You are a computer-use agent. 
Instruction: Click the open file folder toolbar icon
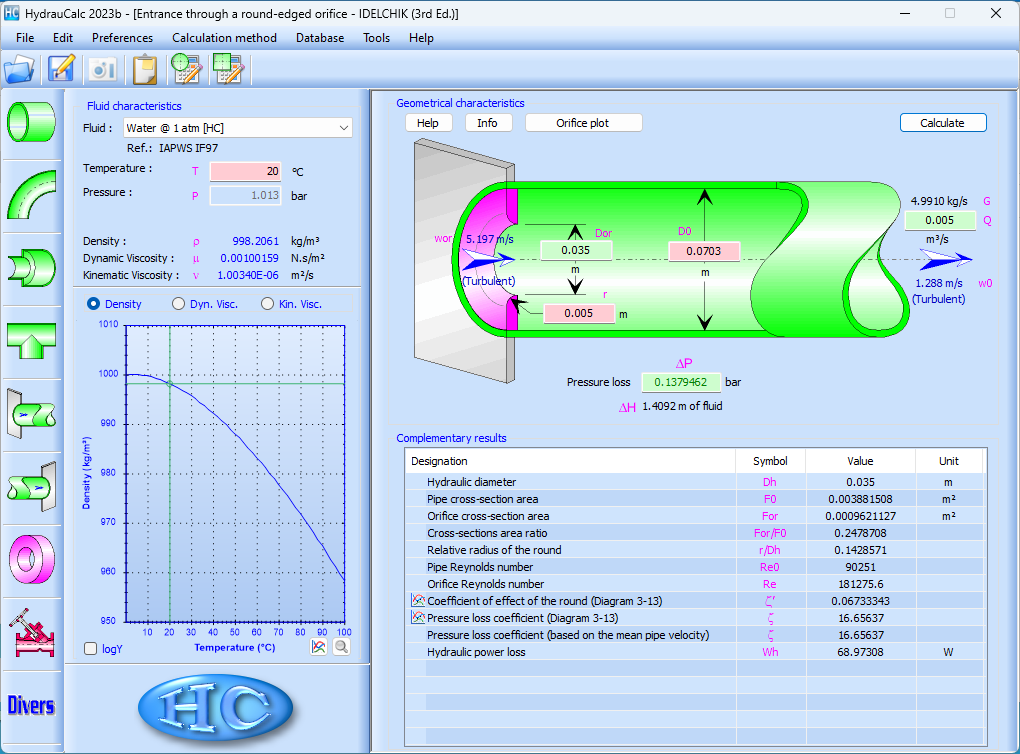click(20, 68)
